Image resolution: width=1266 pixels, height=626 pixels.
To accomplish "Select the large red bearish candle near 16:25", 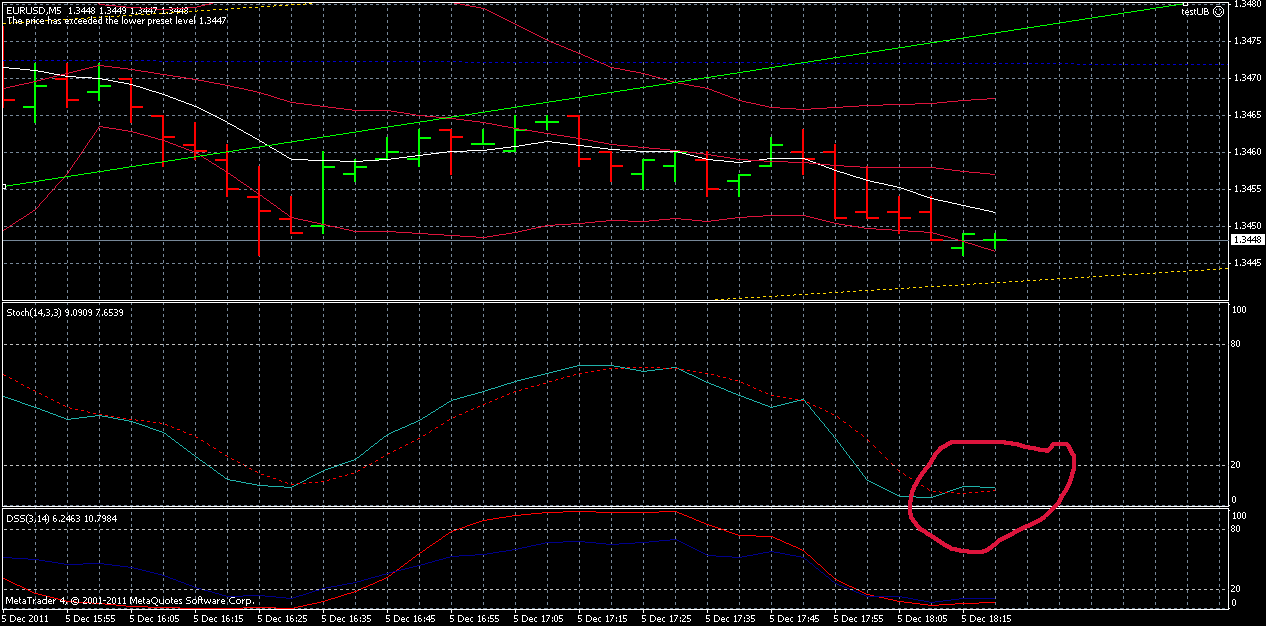I will pos(258,210).
